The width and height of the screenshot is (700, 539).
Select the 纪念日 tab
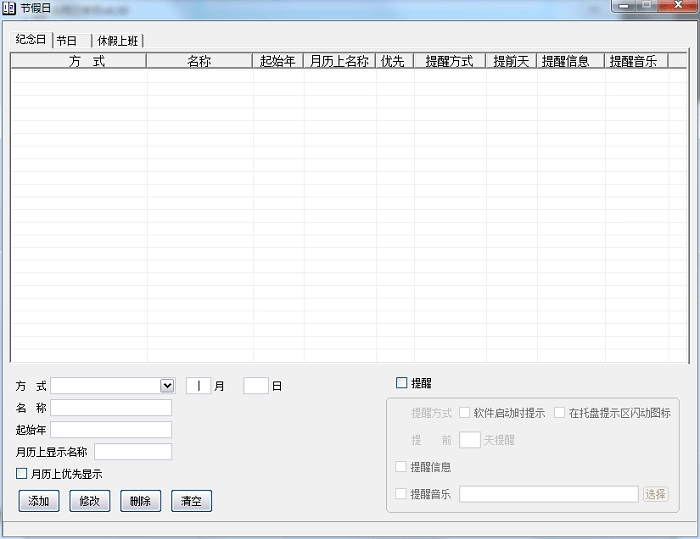(x=30, y=40)
